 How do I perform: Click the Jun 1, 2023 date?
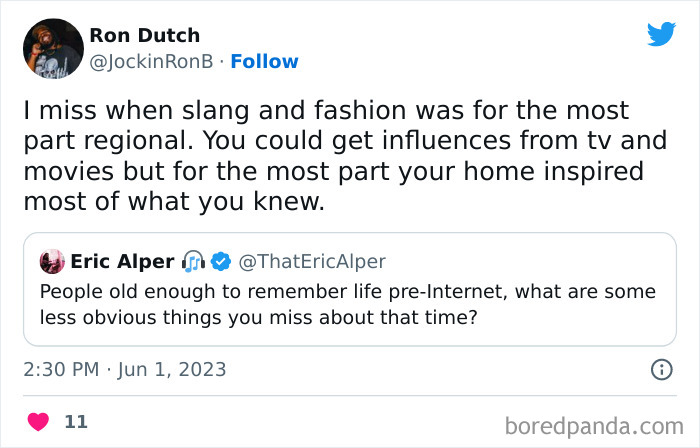[173, 370]
